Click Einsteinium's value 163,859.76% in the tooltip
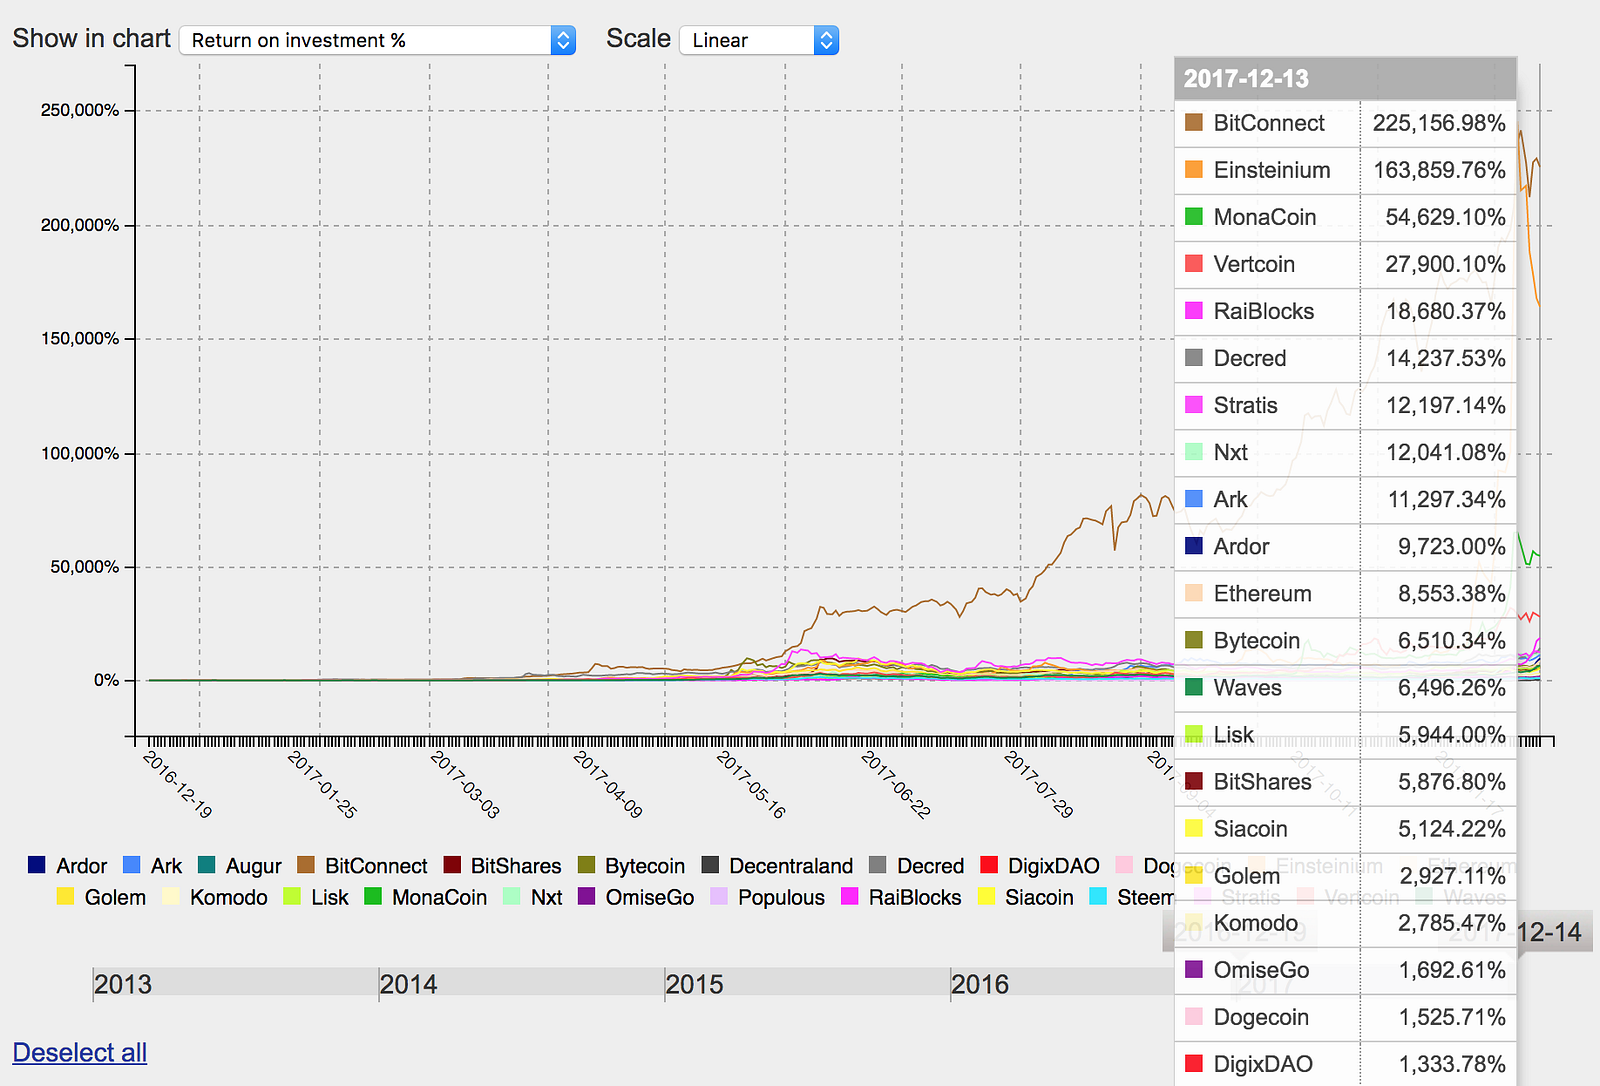 click(1439, 170)
